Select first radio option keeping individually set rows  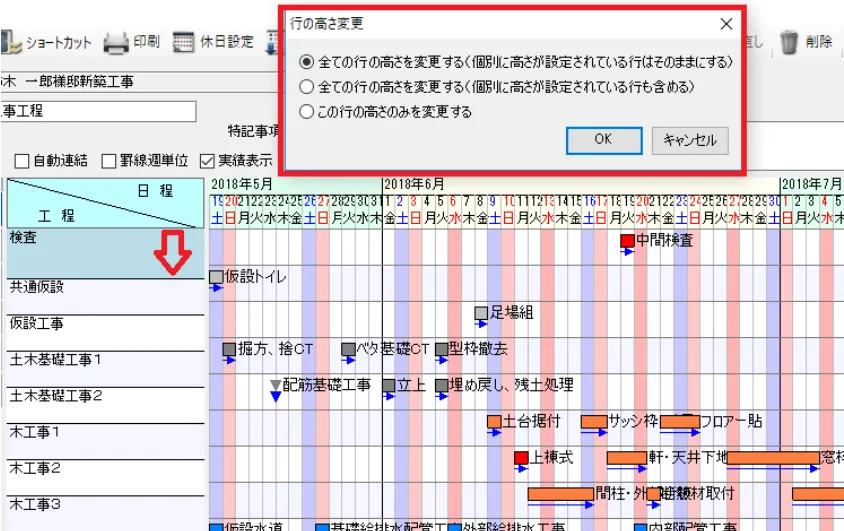click(306, 62)
